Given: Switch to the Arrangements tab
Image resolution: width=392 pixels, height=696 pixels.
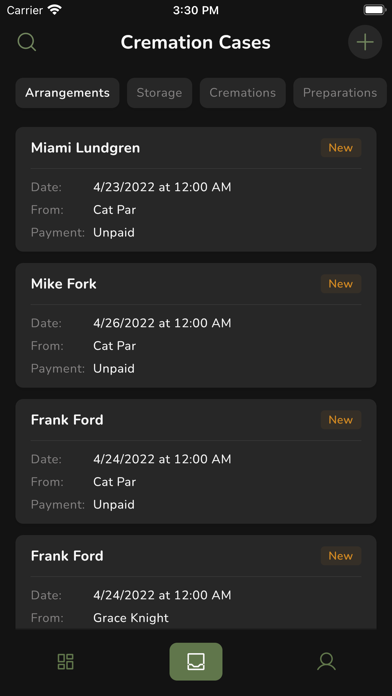Looking at the screenshot, I should [67, 93].
